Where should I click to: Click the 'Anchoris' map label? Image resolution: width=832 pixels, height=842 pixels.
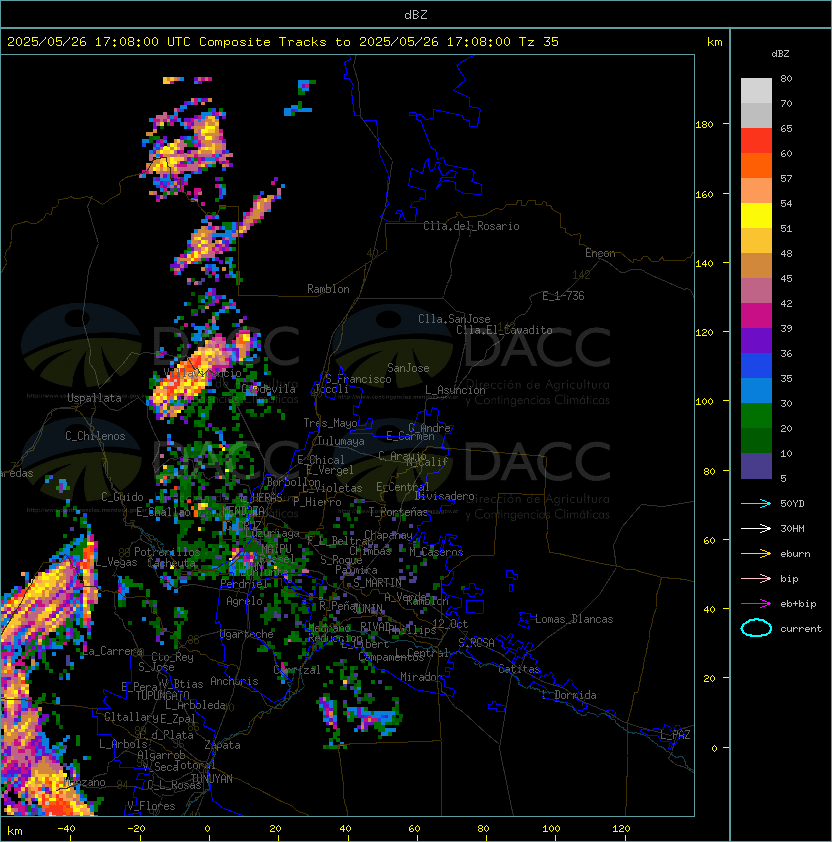click(234, 681)
